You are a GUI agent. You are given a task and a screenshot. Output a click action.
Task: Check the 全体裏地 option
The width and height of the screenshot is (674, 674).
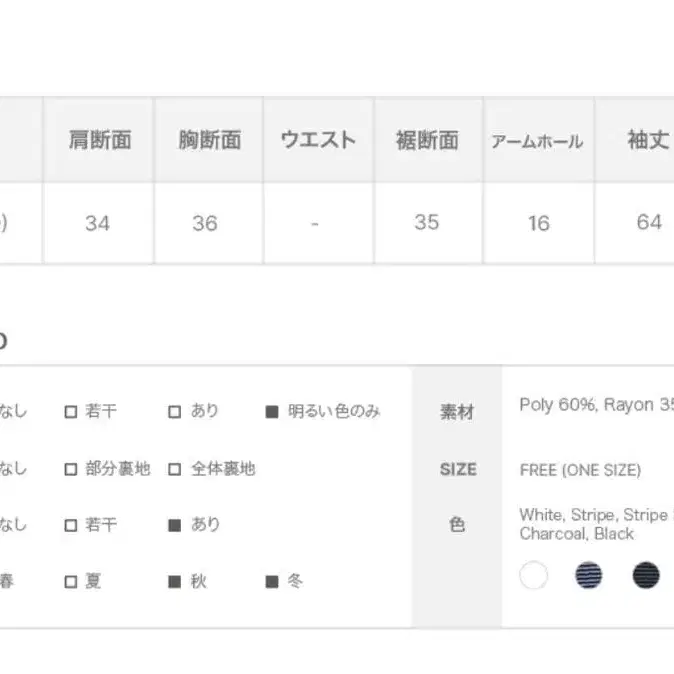point(175,469)
